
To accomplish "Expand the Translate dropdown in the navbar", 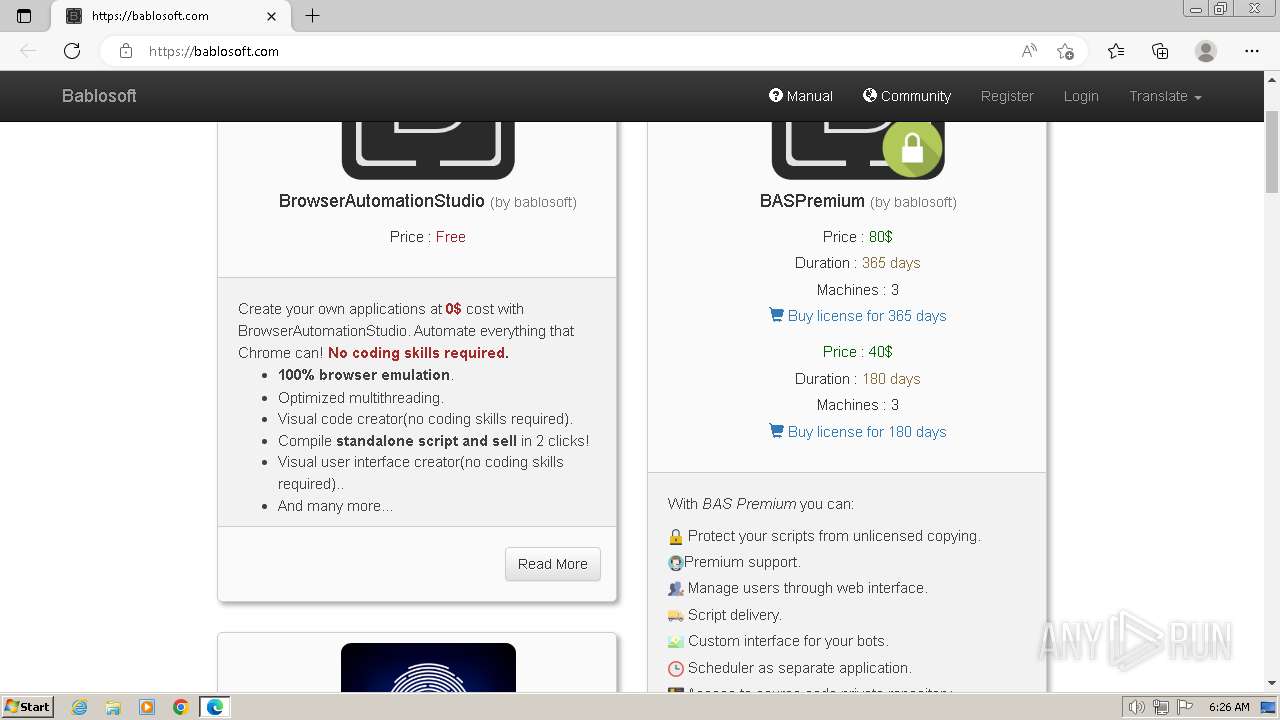I will 1165,96.
